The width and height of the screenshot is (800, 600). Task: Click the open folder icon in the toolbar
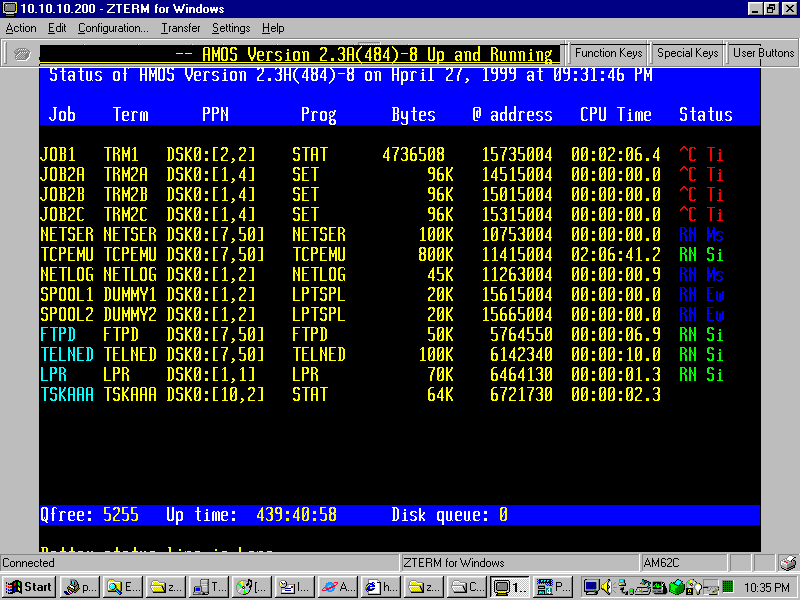(21, 54)
